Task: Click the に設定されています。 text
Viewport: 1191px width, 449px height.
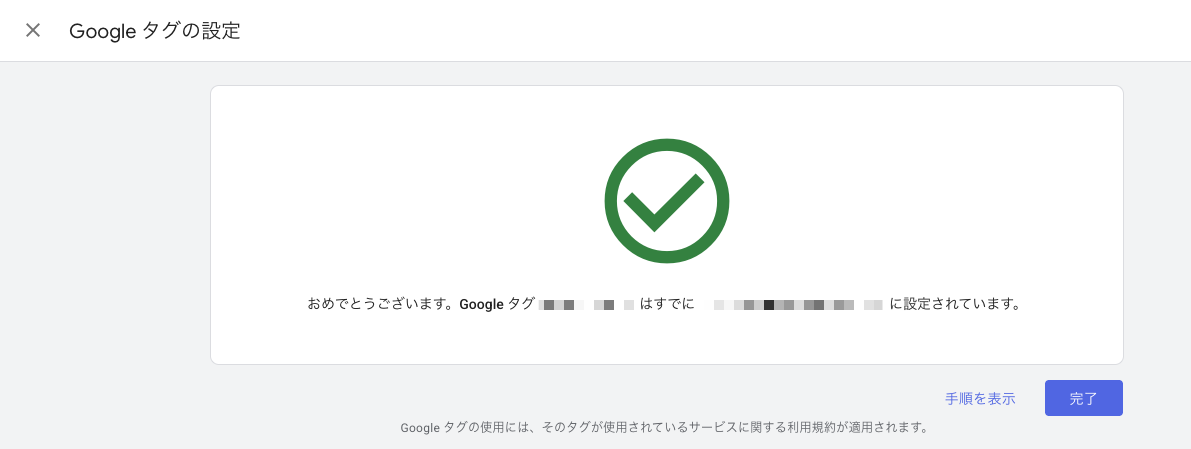Action: 955,304
